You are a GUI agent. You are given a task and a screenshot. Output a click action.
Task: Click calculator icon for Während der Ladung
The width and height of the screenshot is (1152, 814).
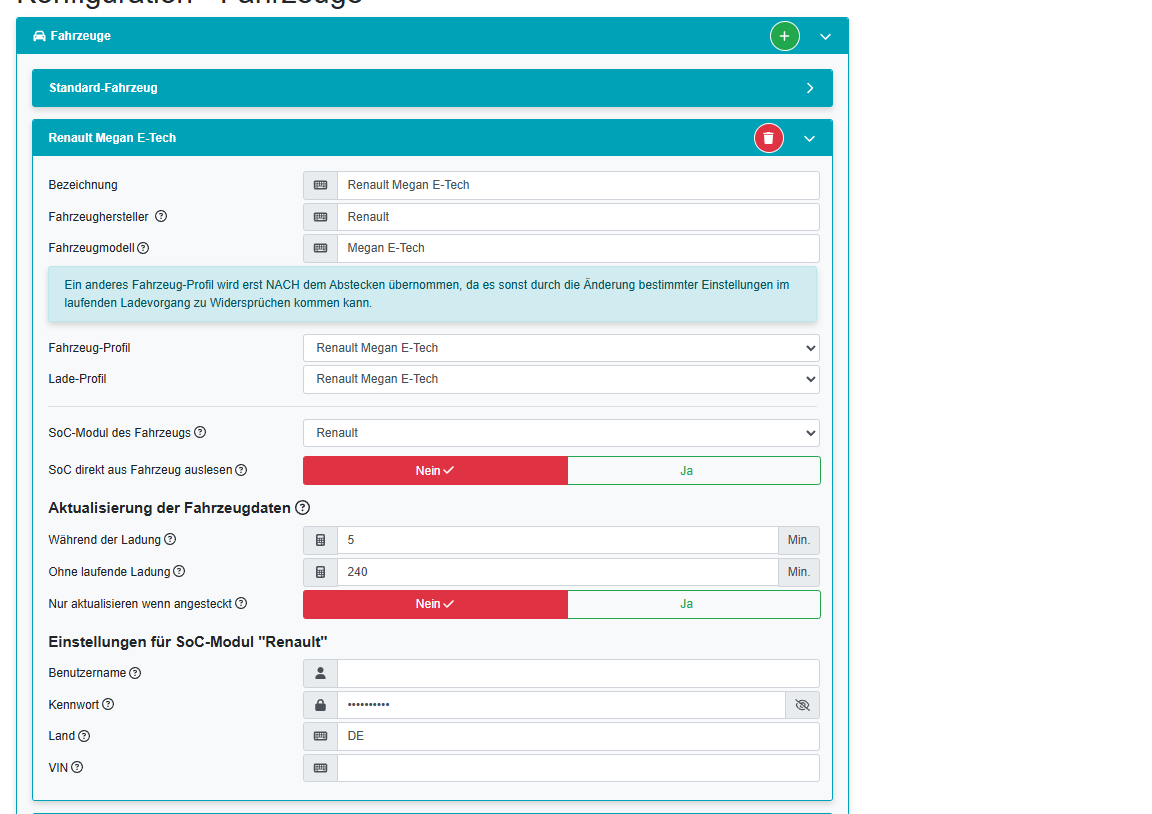[x=320, y=540]
